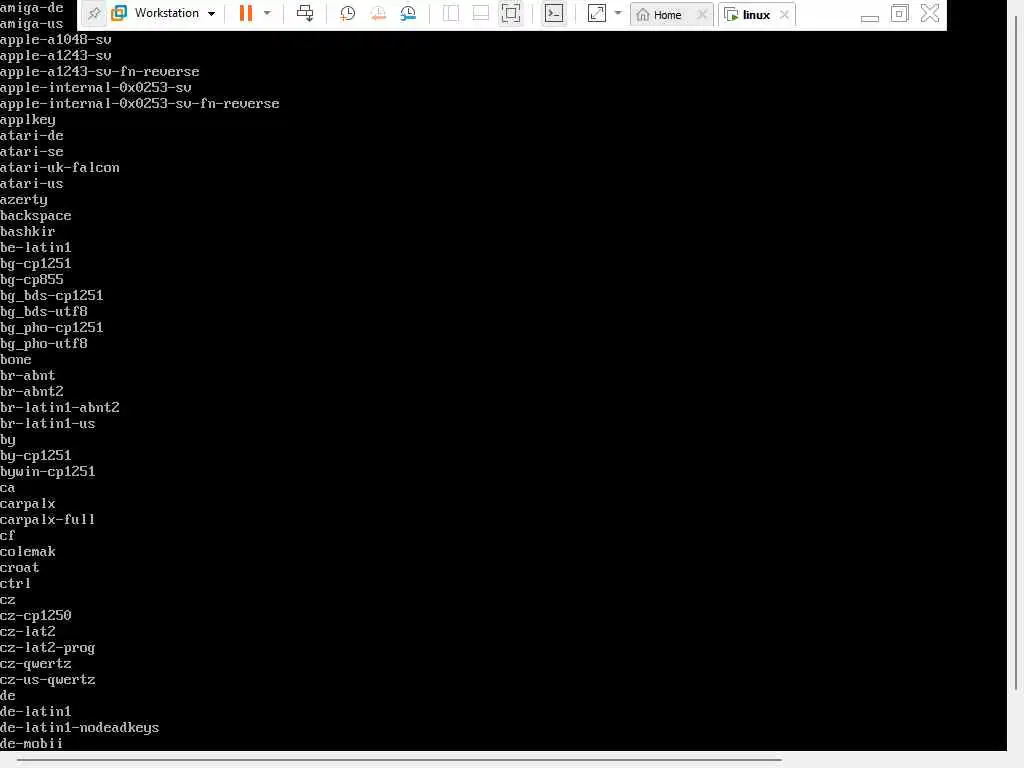
Task: Open the Workstation menu
Action: pyautogui.click(x=174, y=13)
